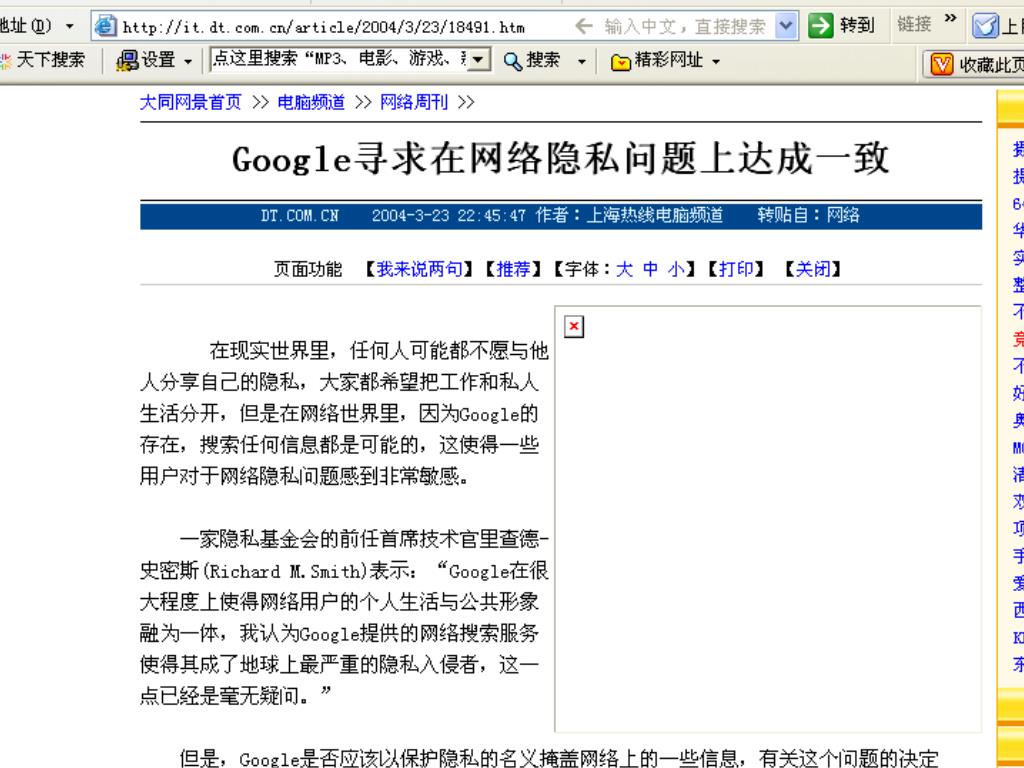1024x768 pixels.
Task: Click the broken image red X icon
Action: (573, 326)
